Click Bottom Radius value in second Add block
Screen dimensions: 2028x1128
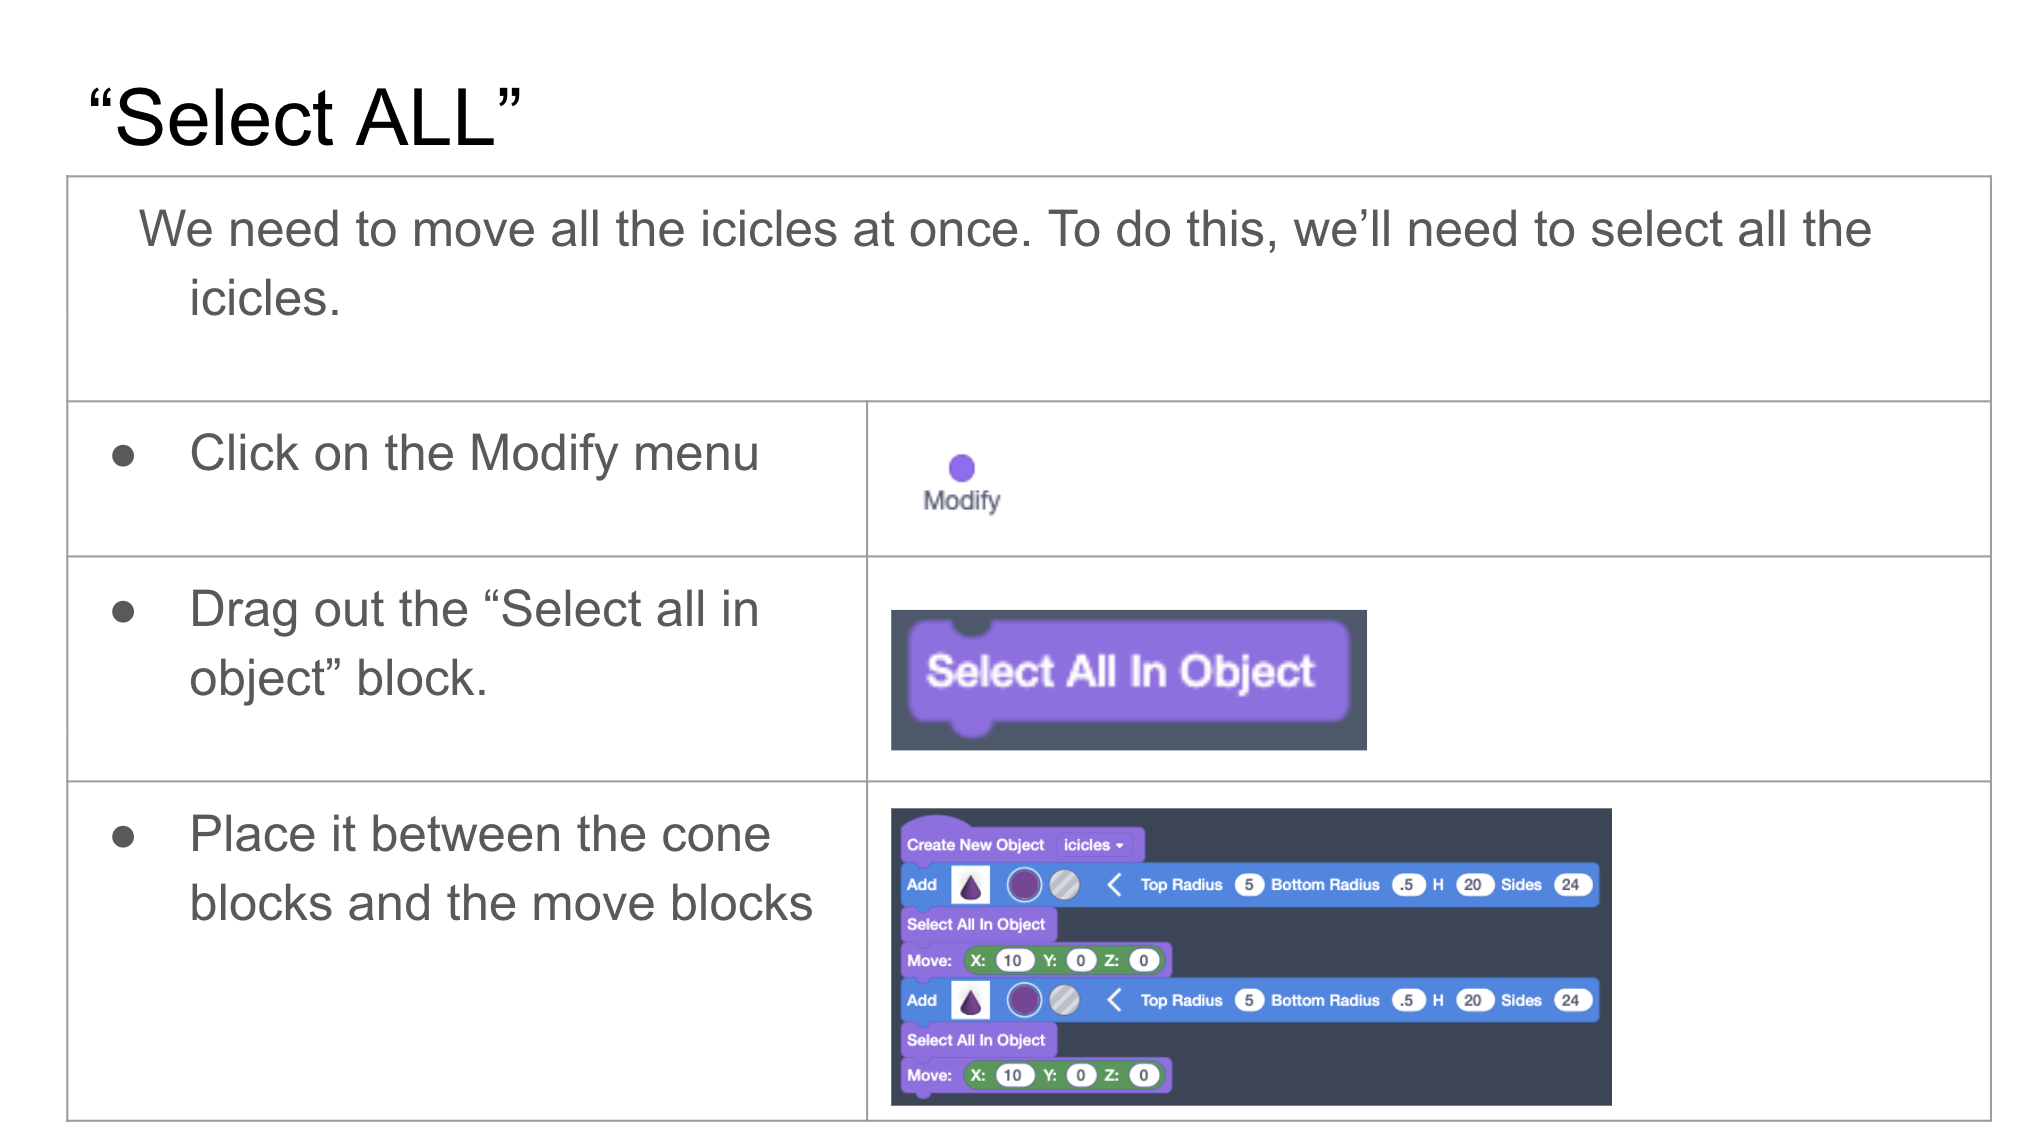coord(1407,1000)
